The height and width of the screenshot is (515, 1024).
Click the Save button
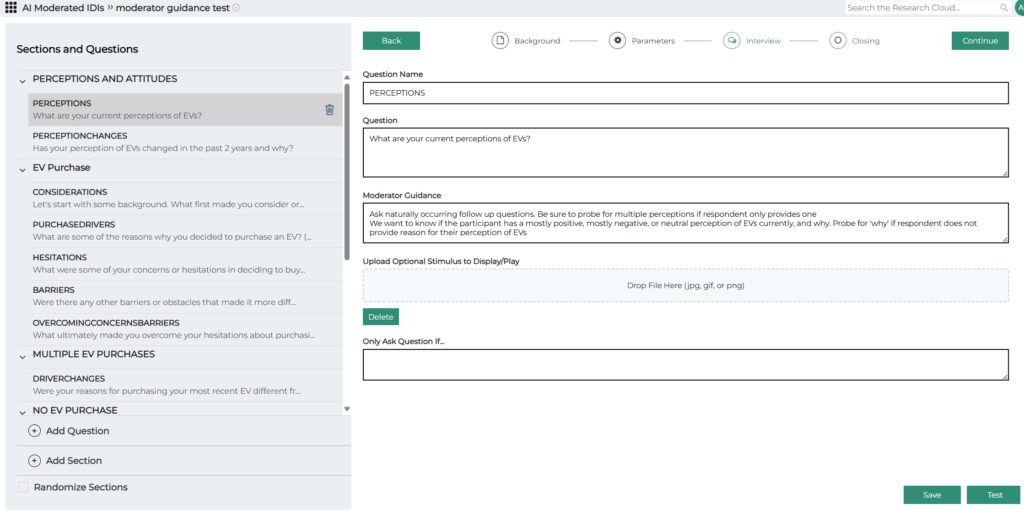coord(932,495)
